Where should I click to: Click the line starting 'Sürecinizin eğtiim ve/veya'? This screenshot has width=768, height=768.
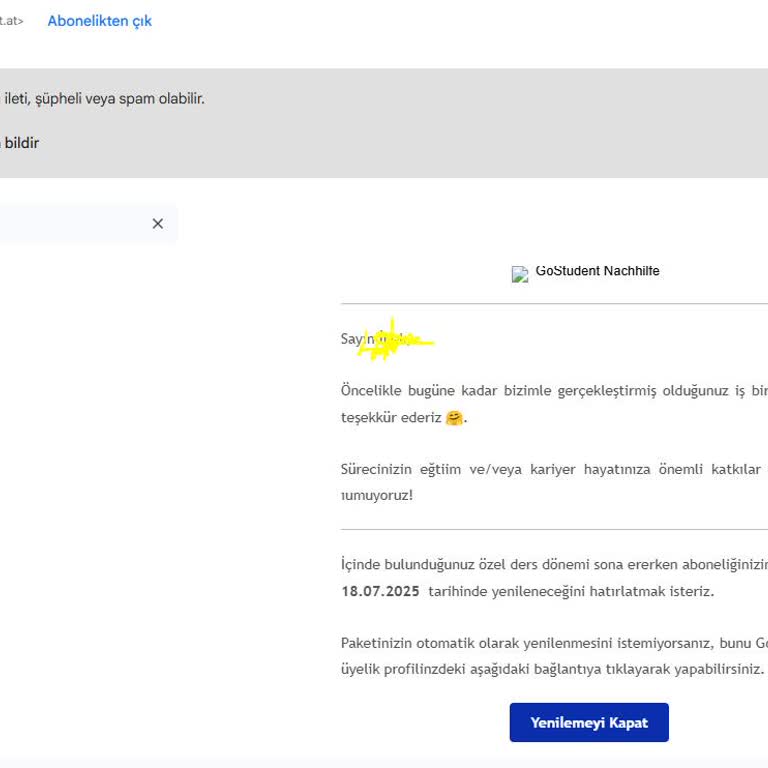pos(554,469)
